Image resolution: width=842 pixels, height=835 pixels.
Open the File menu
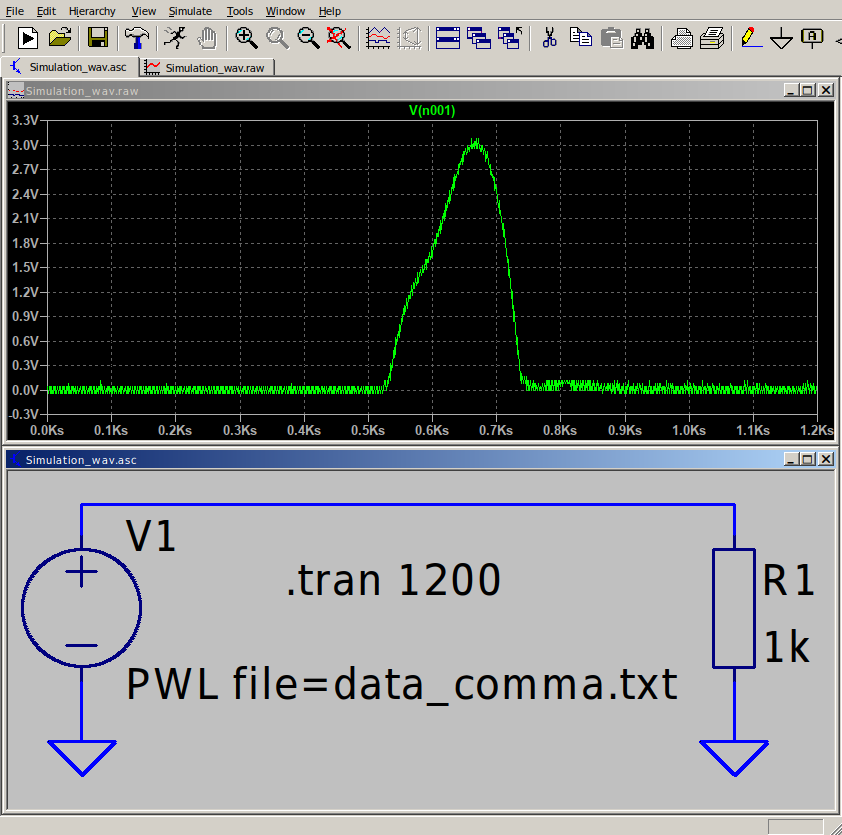[x=15, y=11]
